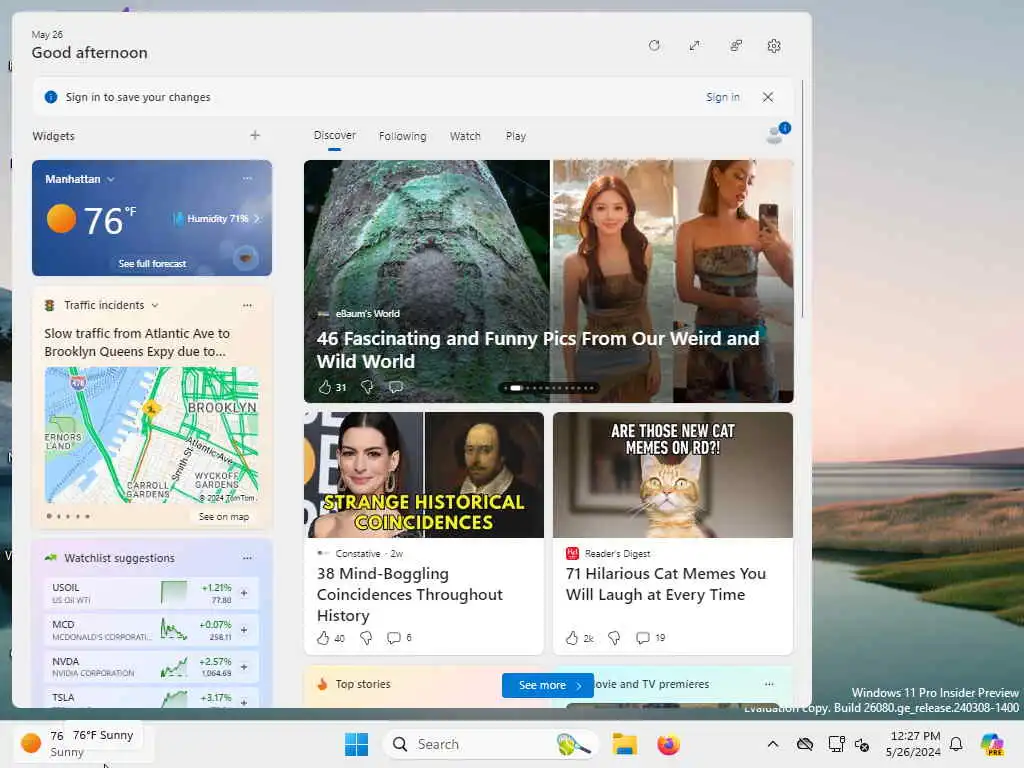
Task: Open the Top stories section
Action: [362, 684]
